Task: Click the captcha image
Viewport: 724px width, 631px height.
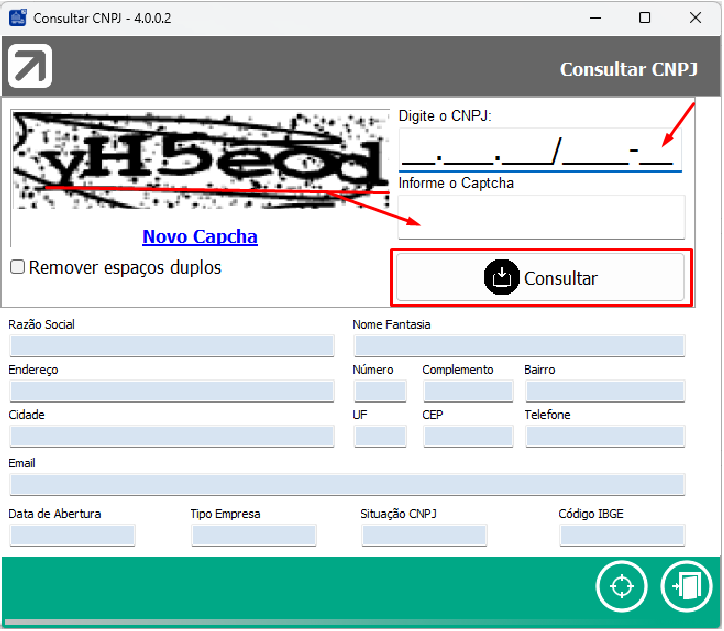Action: click(x=200, y=160)
